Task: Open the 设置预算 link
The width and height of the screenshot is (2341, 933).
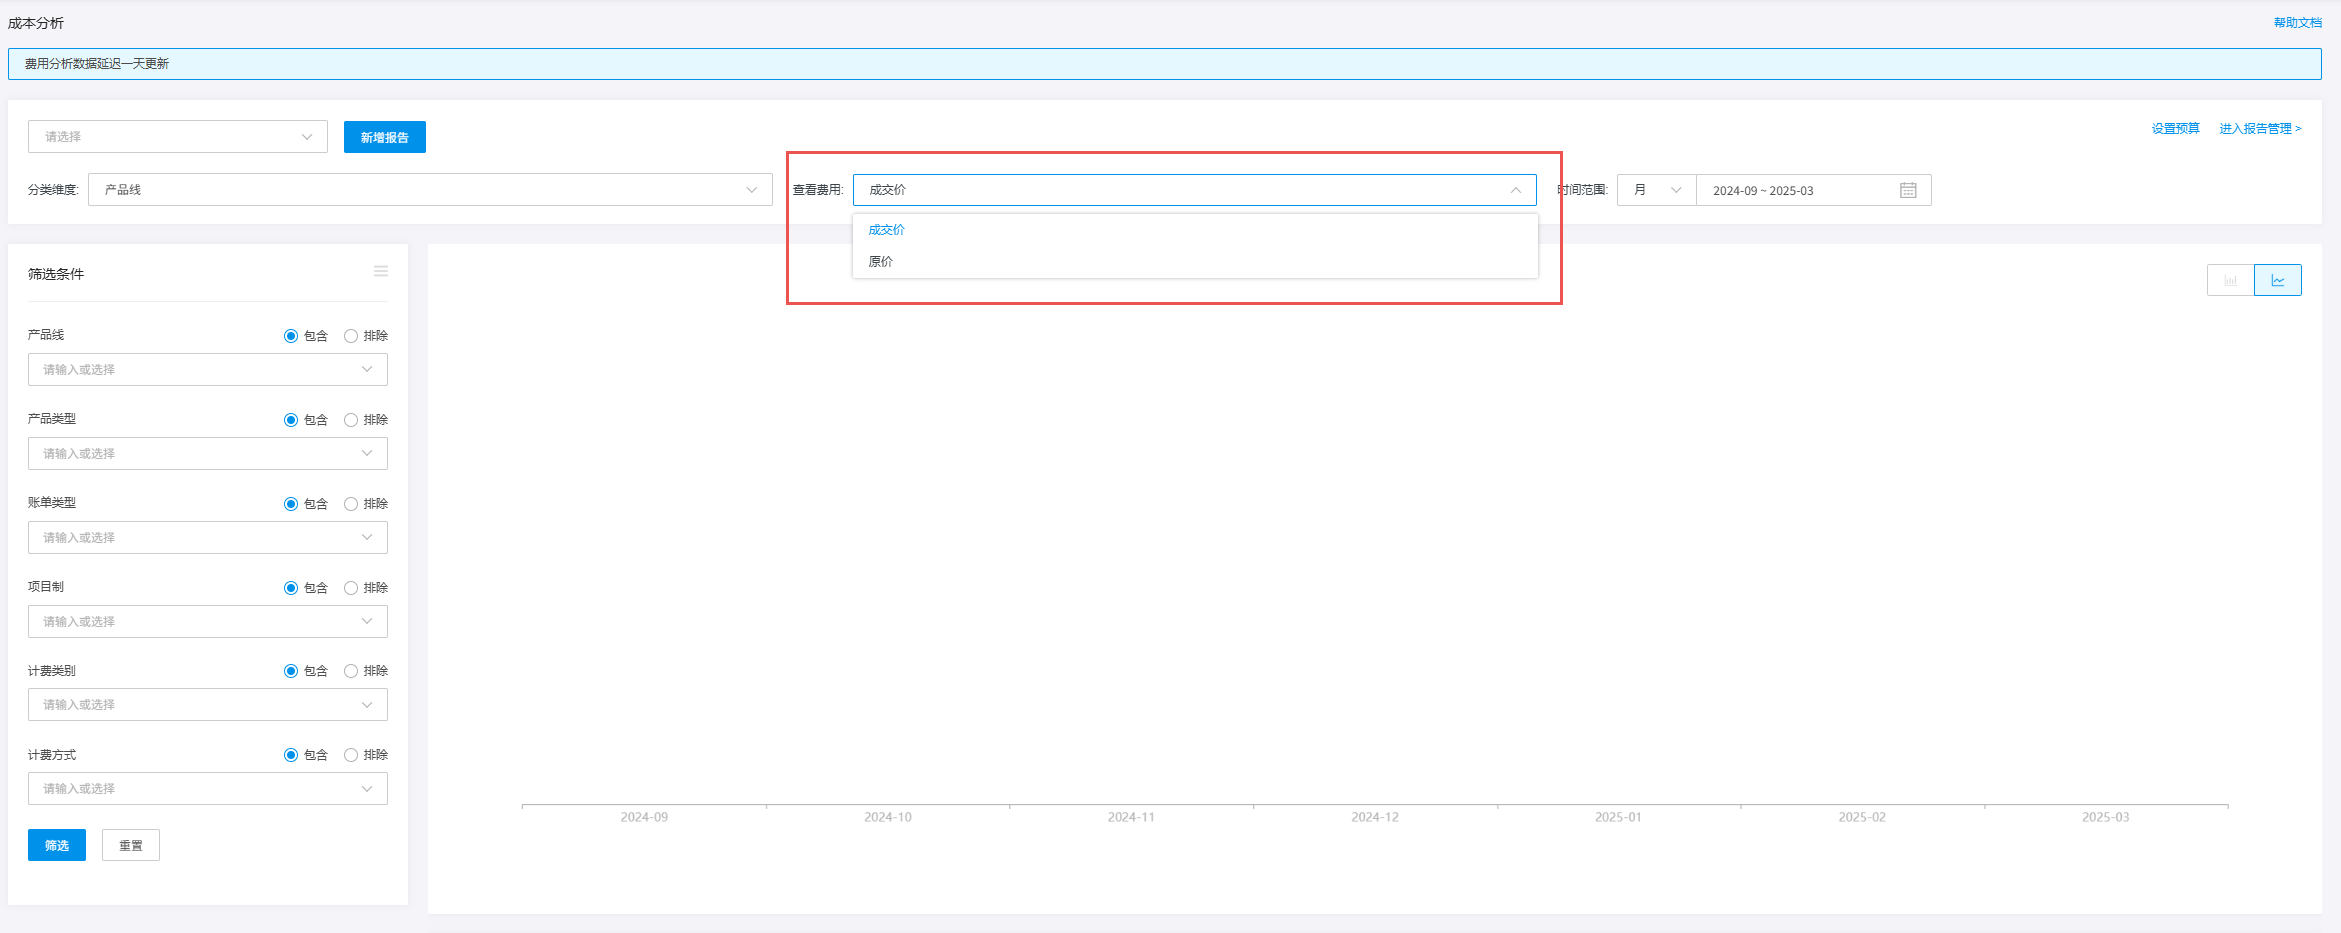Action: (x=2175, y=129)
